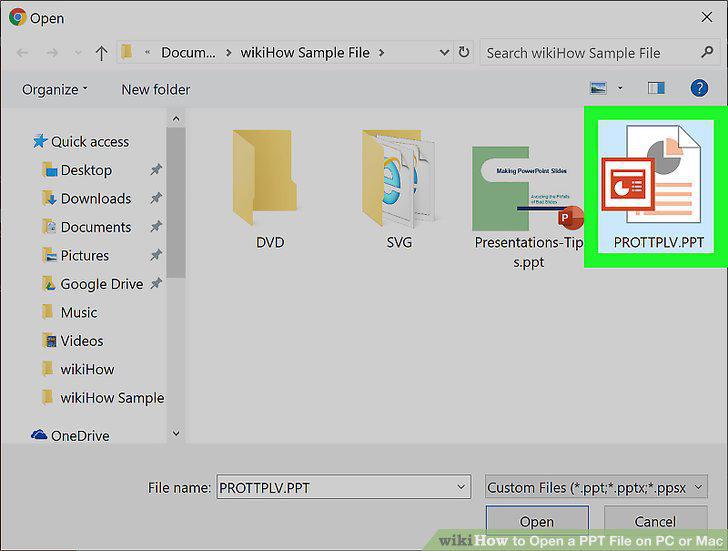This screenshot has width=728, height=551.
Task: Open Pictures in the sidebar
Action: coord(76,255)
